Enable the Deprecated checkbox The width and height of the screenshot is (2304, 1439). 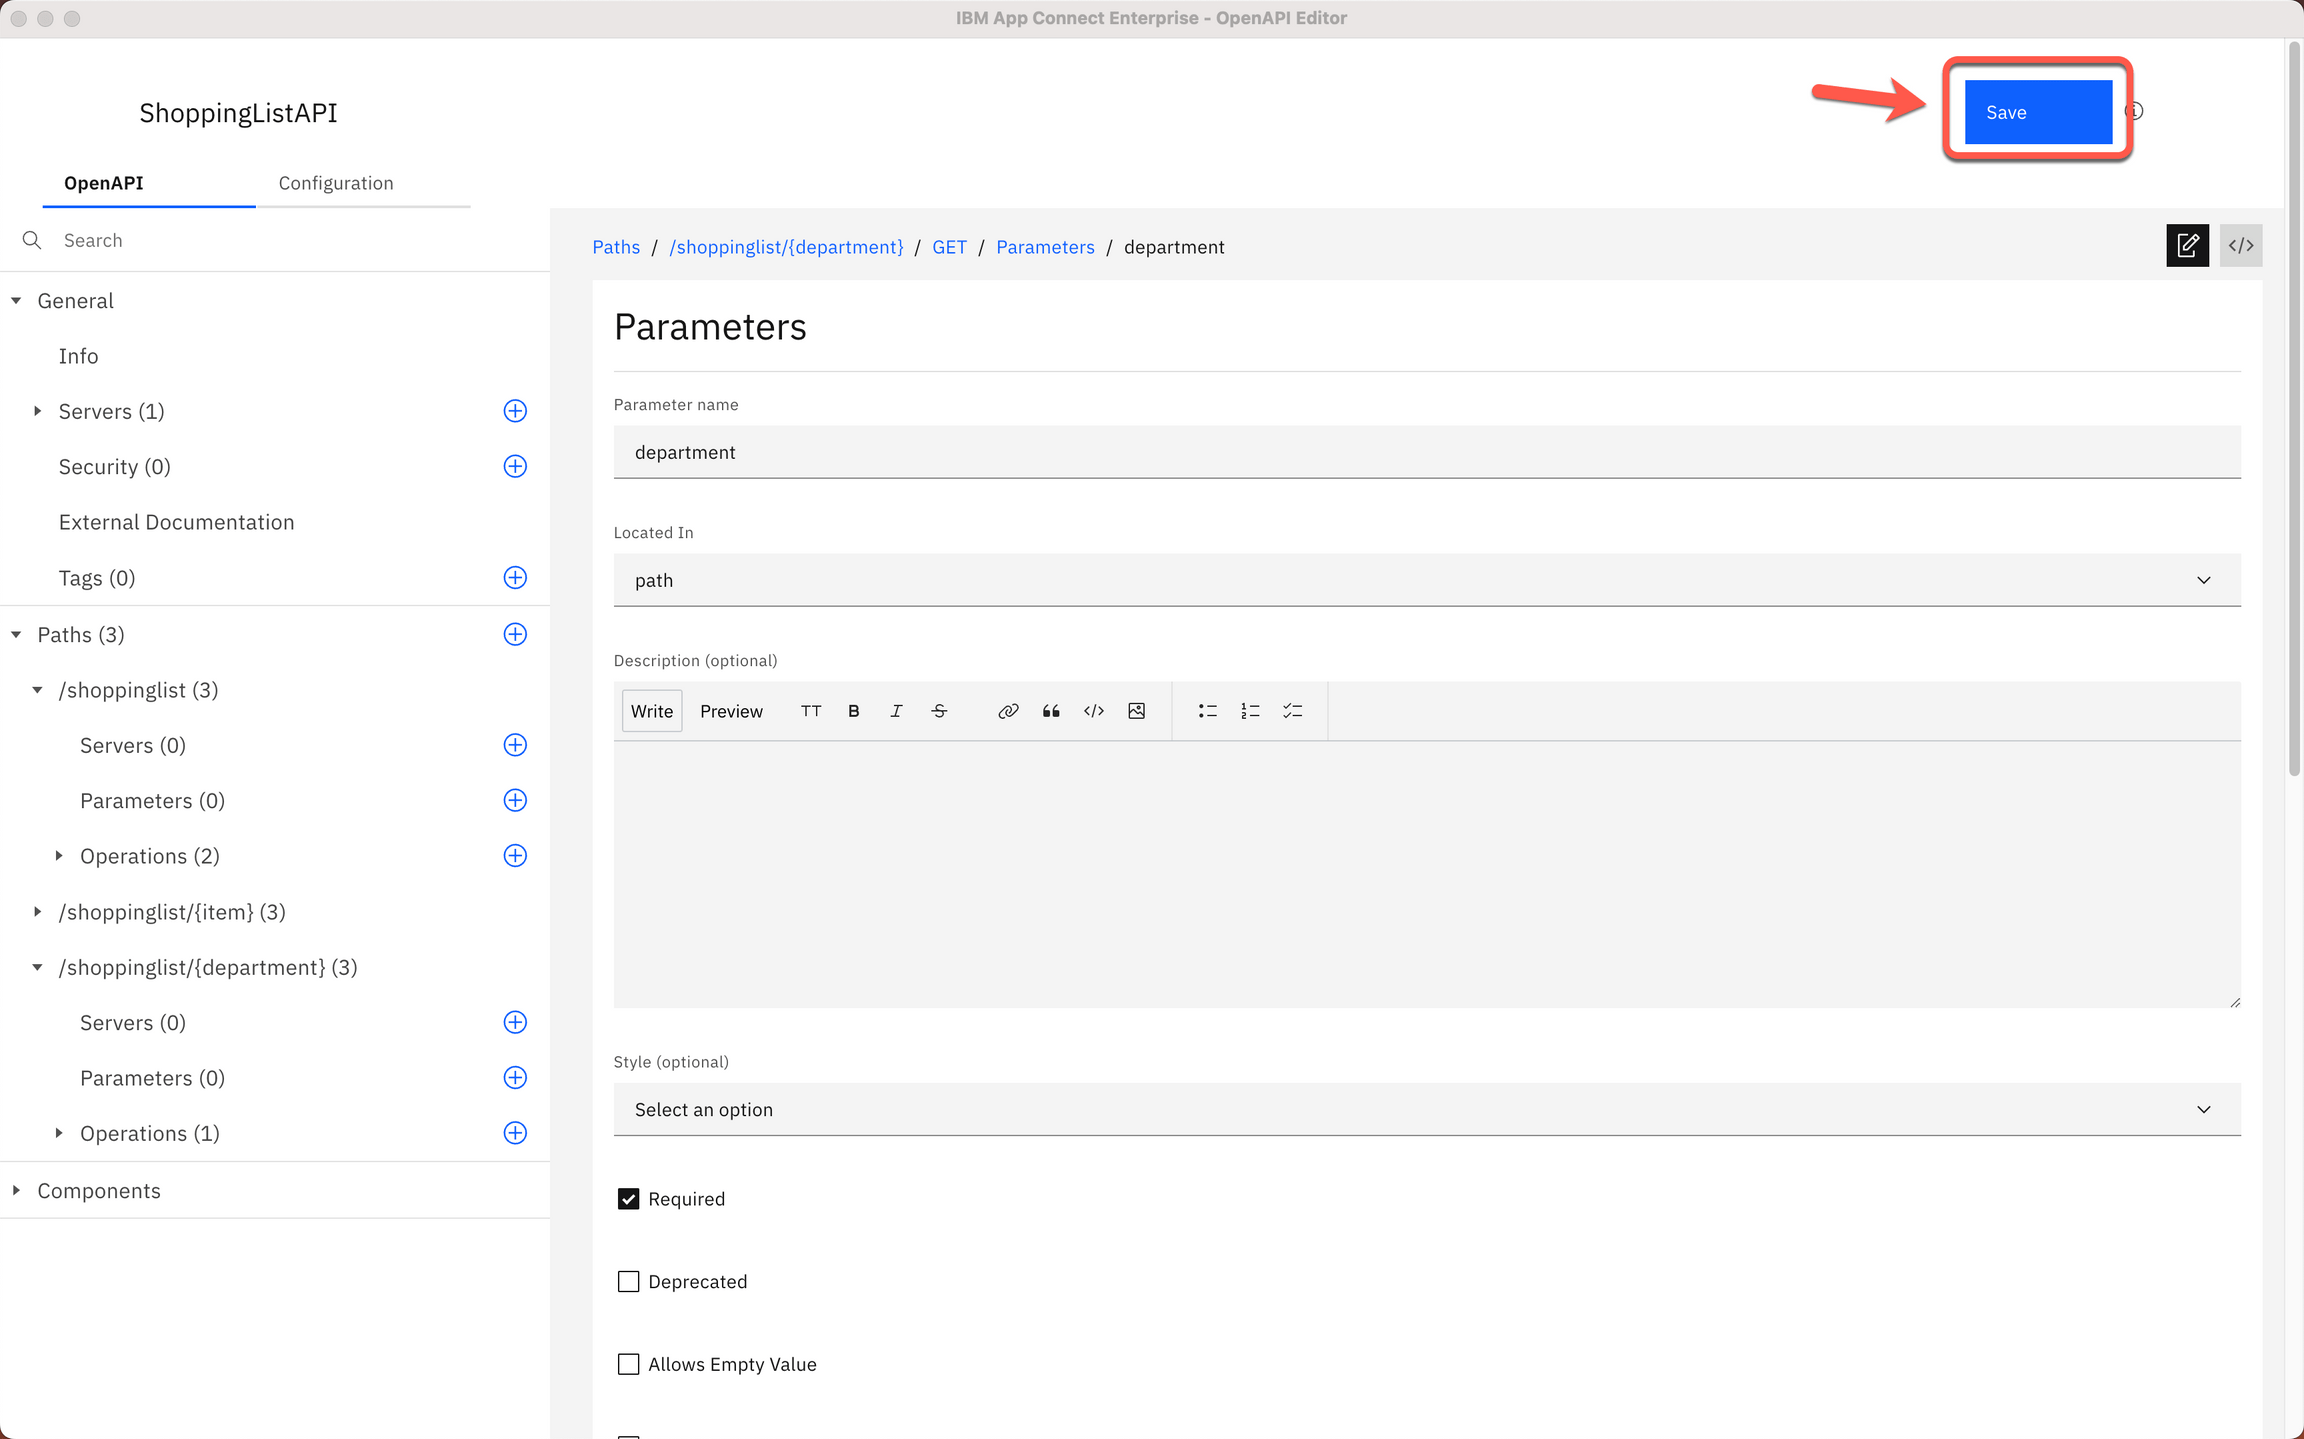(x=628, y=1281)
